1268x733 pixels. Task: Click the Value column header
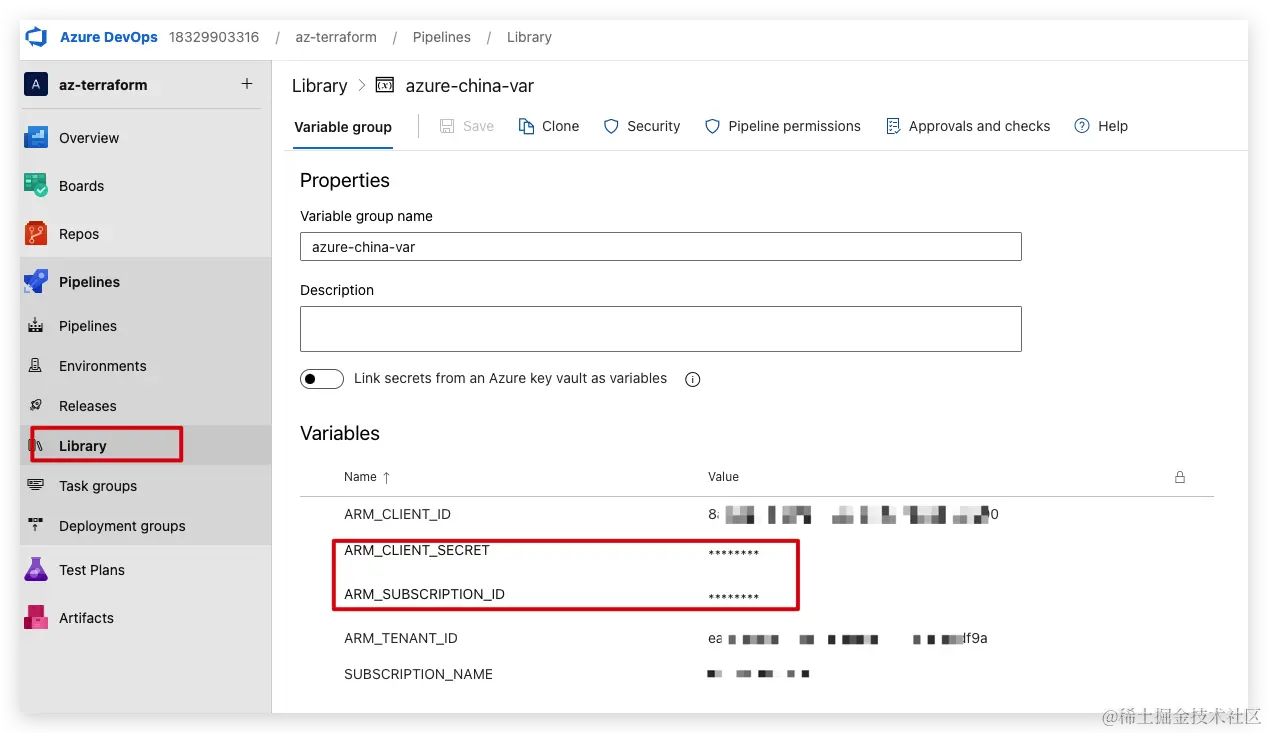point(723,477)
